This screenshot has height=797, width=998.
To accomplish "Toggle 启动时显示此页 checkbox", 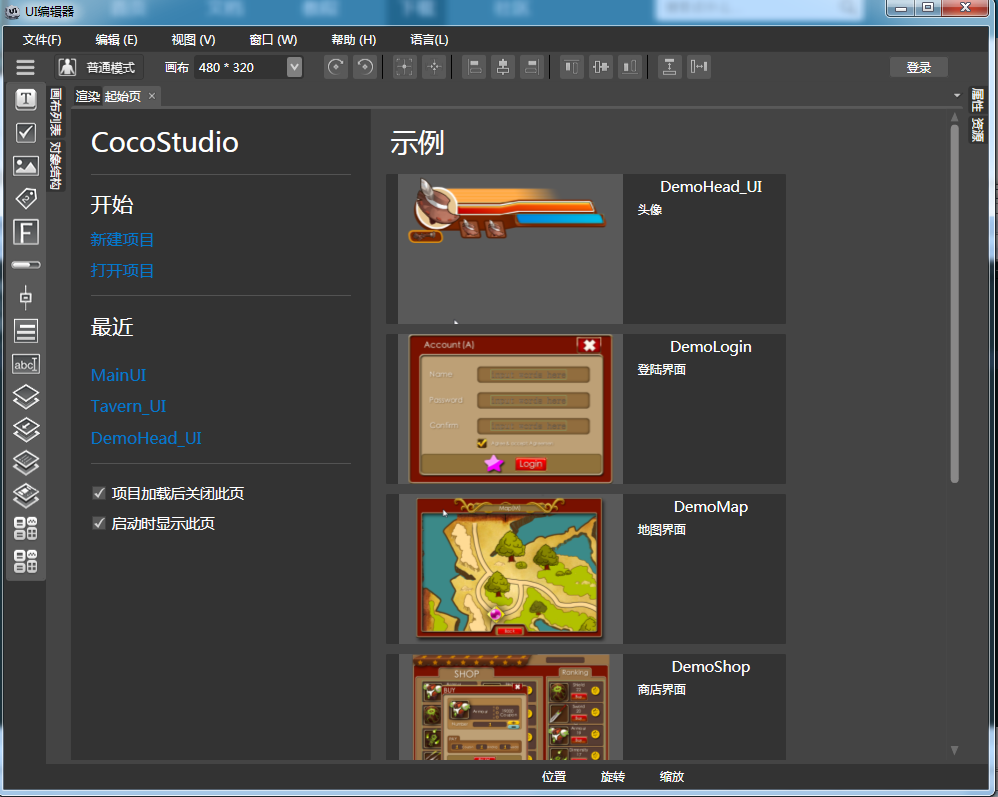I will click(x=99, y=523).
